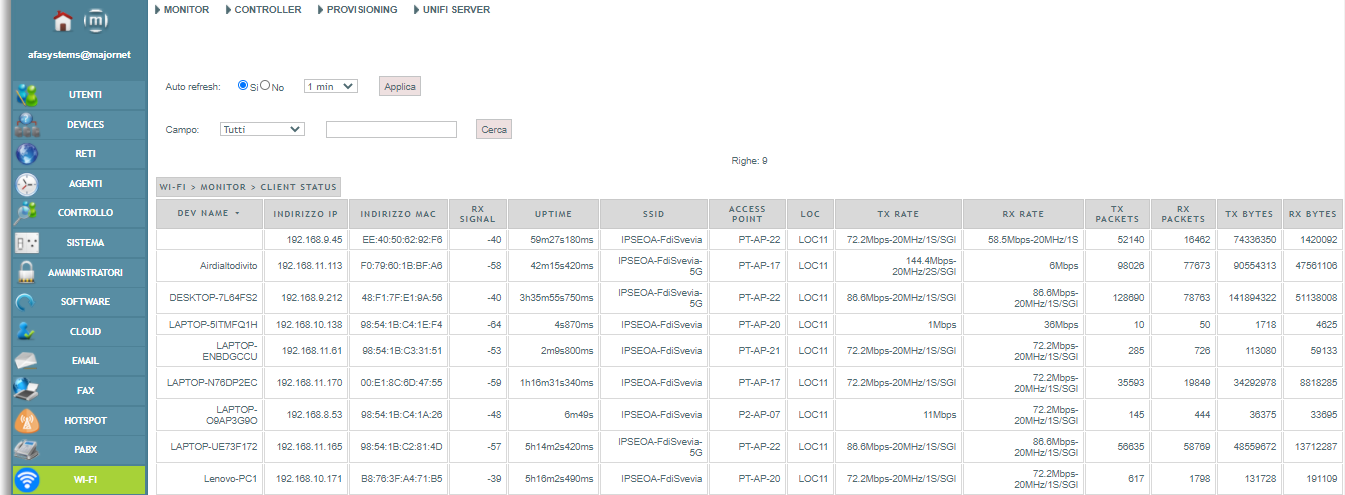
Task: Sort by RX Bytes column header
Action: (1312, 214)
